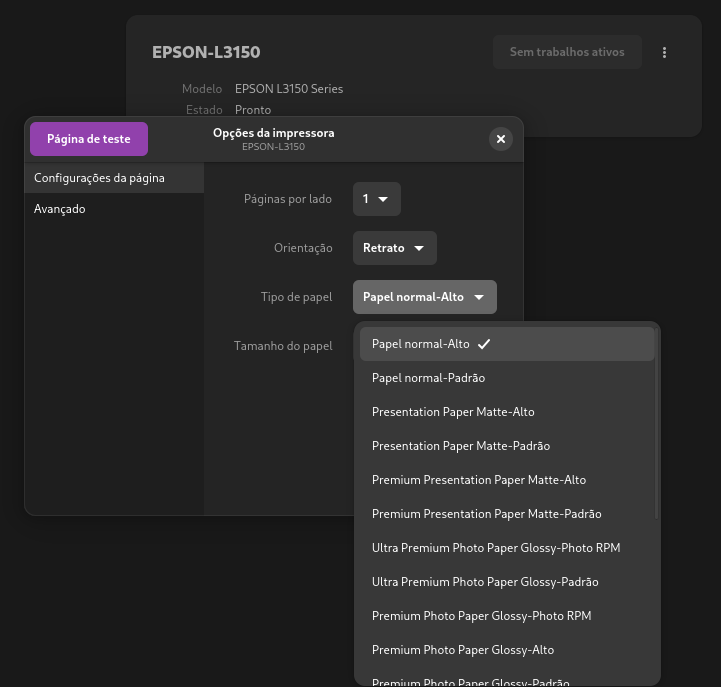721x687 pixels.
Task: Click the Tamanho do papel label
Action: click(283, 346)
